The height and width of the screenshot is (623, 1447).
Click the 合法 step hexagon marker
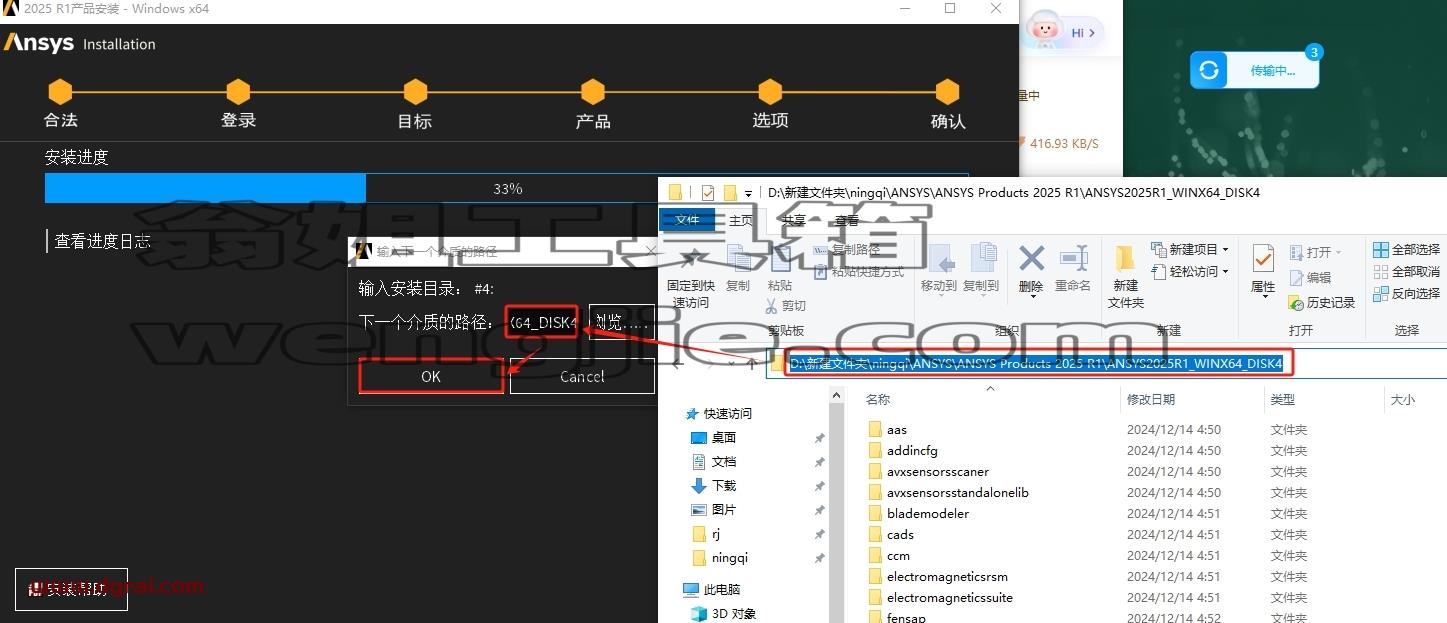click(61, 92)
